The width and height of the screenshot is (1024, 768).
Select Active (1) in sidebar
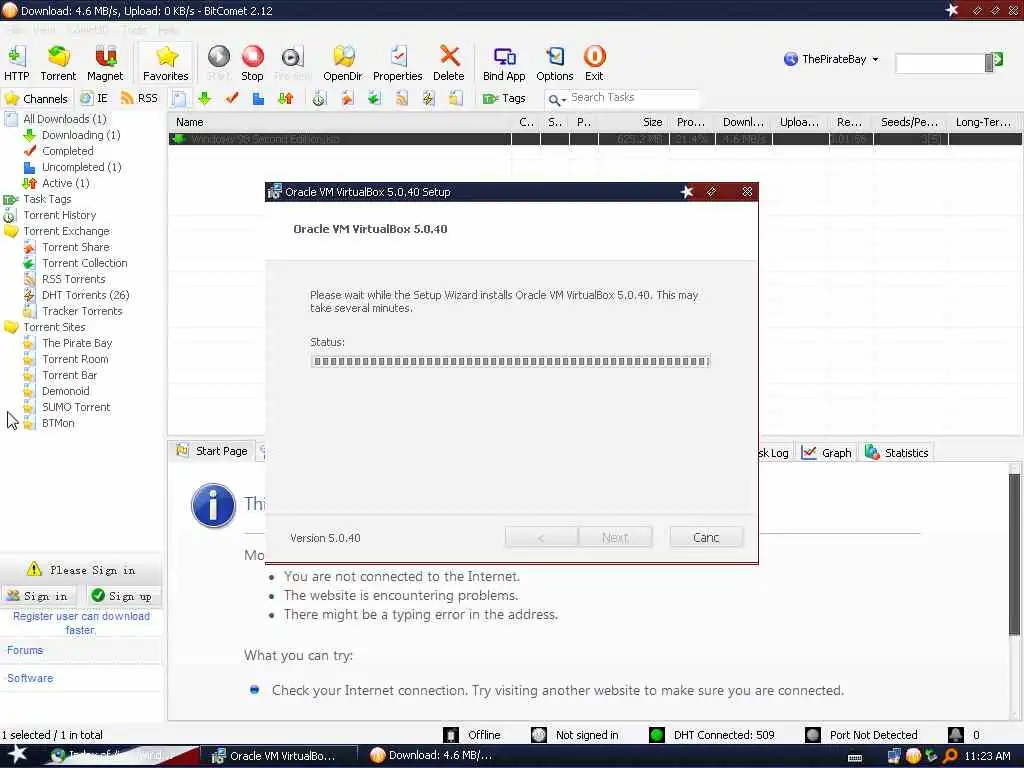coord(65,183)
